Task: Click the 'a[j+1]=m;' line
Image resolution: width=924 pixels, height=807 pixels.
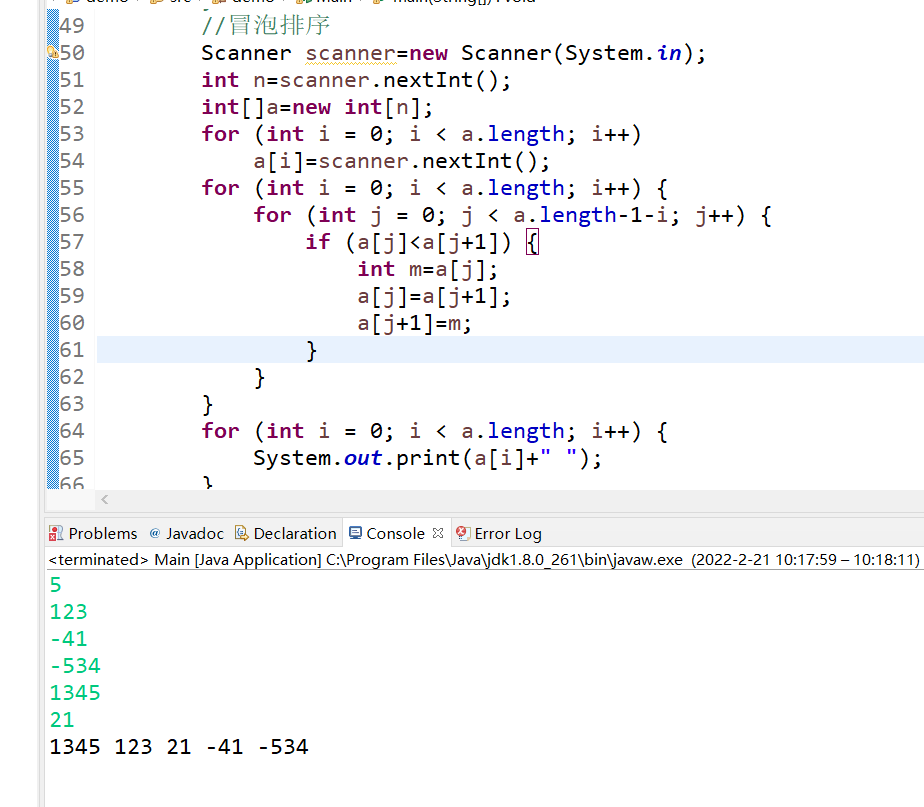Action: [414, 323]
